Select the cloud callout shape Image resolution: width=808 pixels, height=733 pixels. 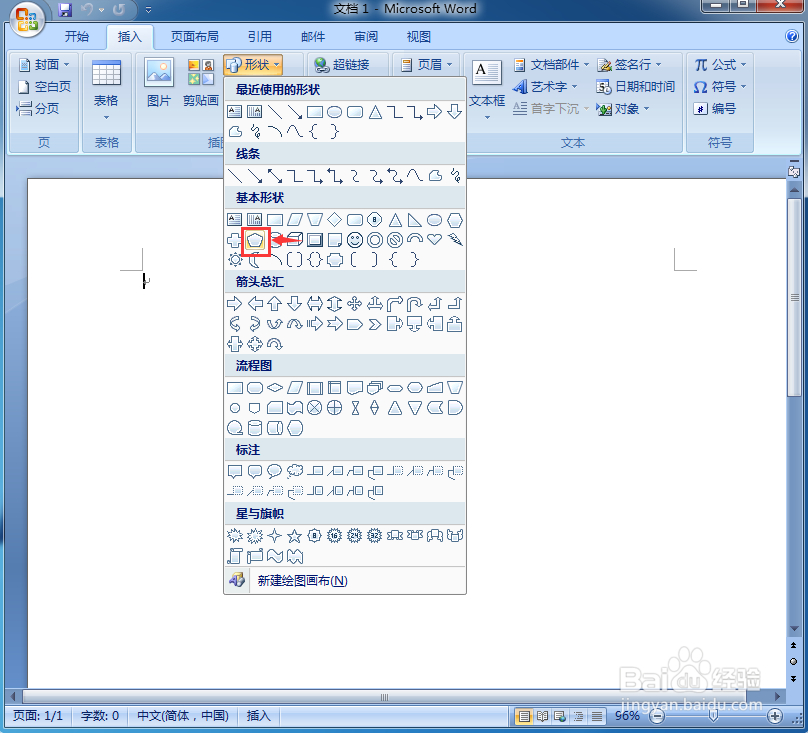295,471
